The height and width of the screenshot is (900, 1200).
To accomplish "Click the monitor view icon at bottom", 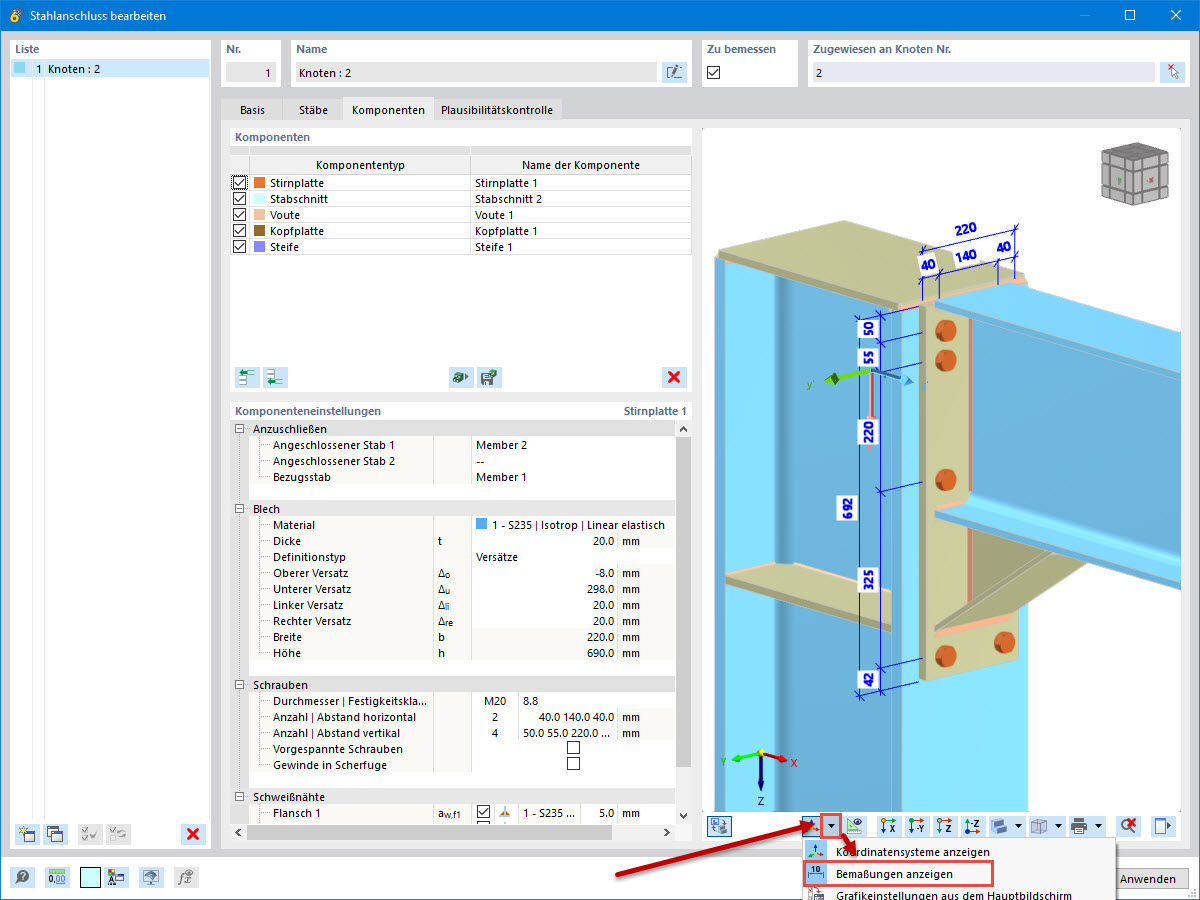I will coord(151,878).
